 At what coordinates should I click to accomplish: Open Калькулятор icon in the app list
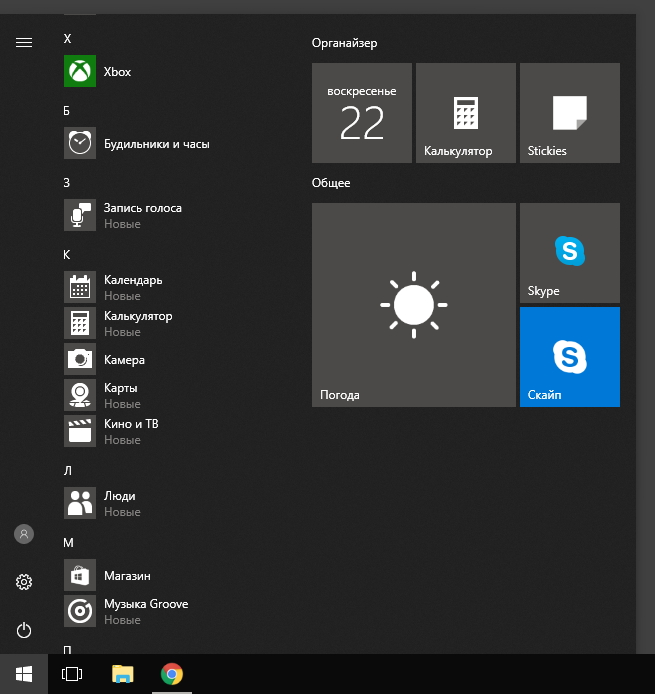click(80, 323)
